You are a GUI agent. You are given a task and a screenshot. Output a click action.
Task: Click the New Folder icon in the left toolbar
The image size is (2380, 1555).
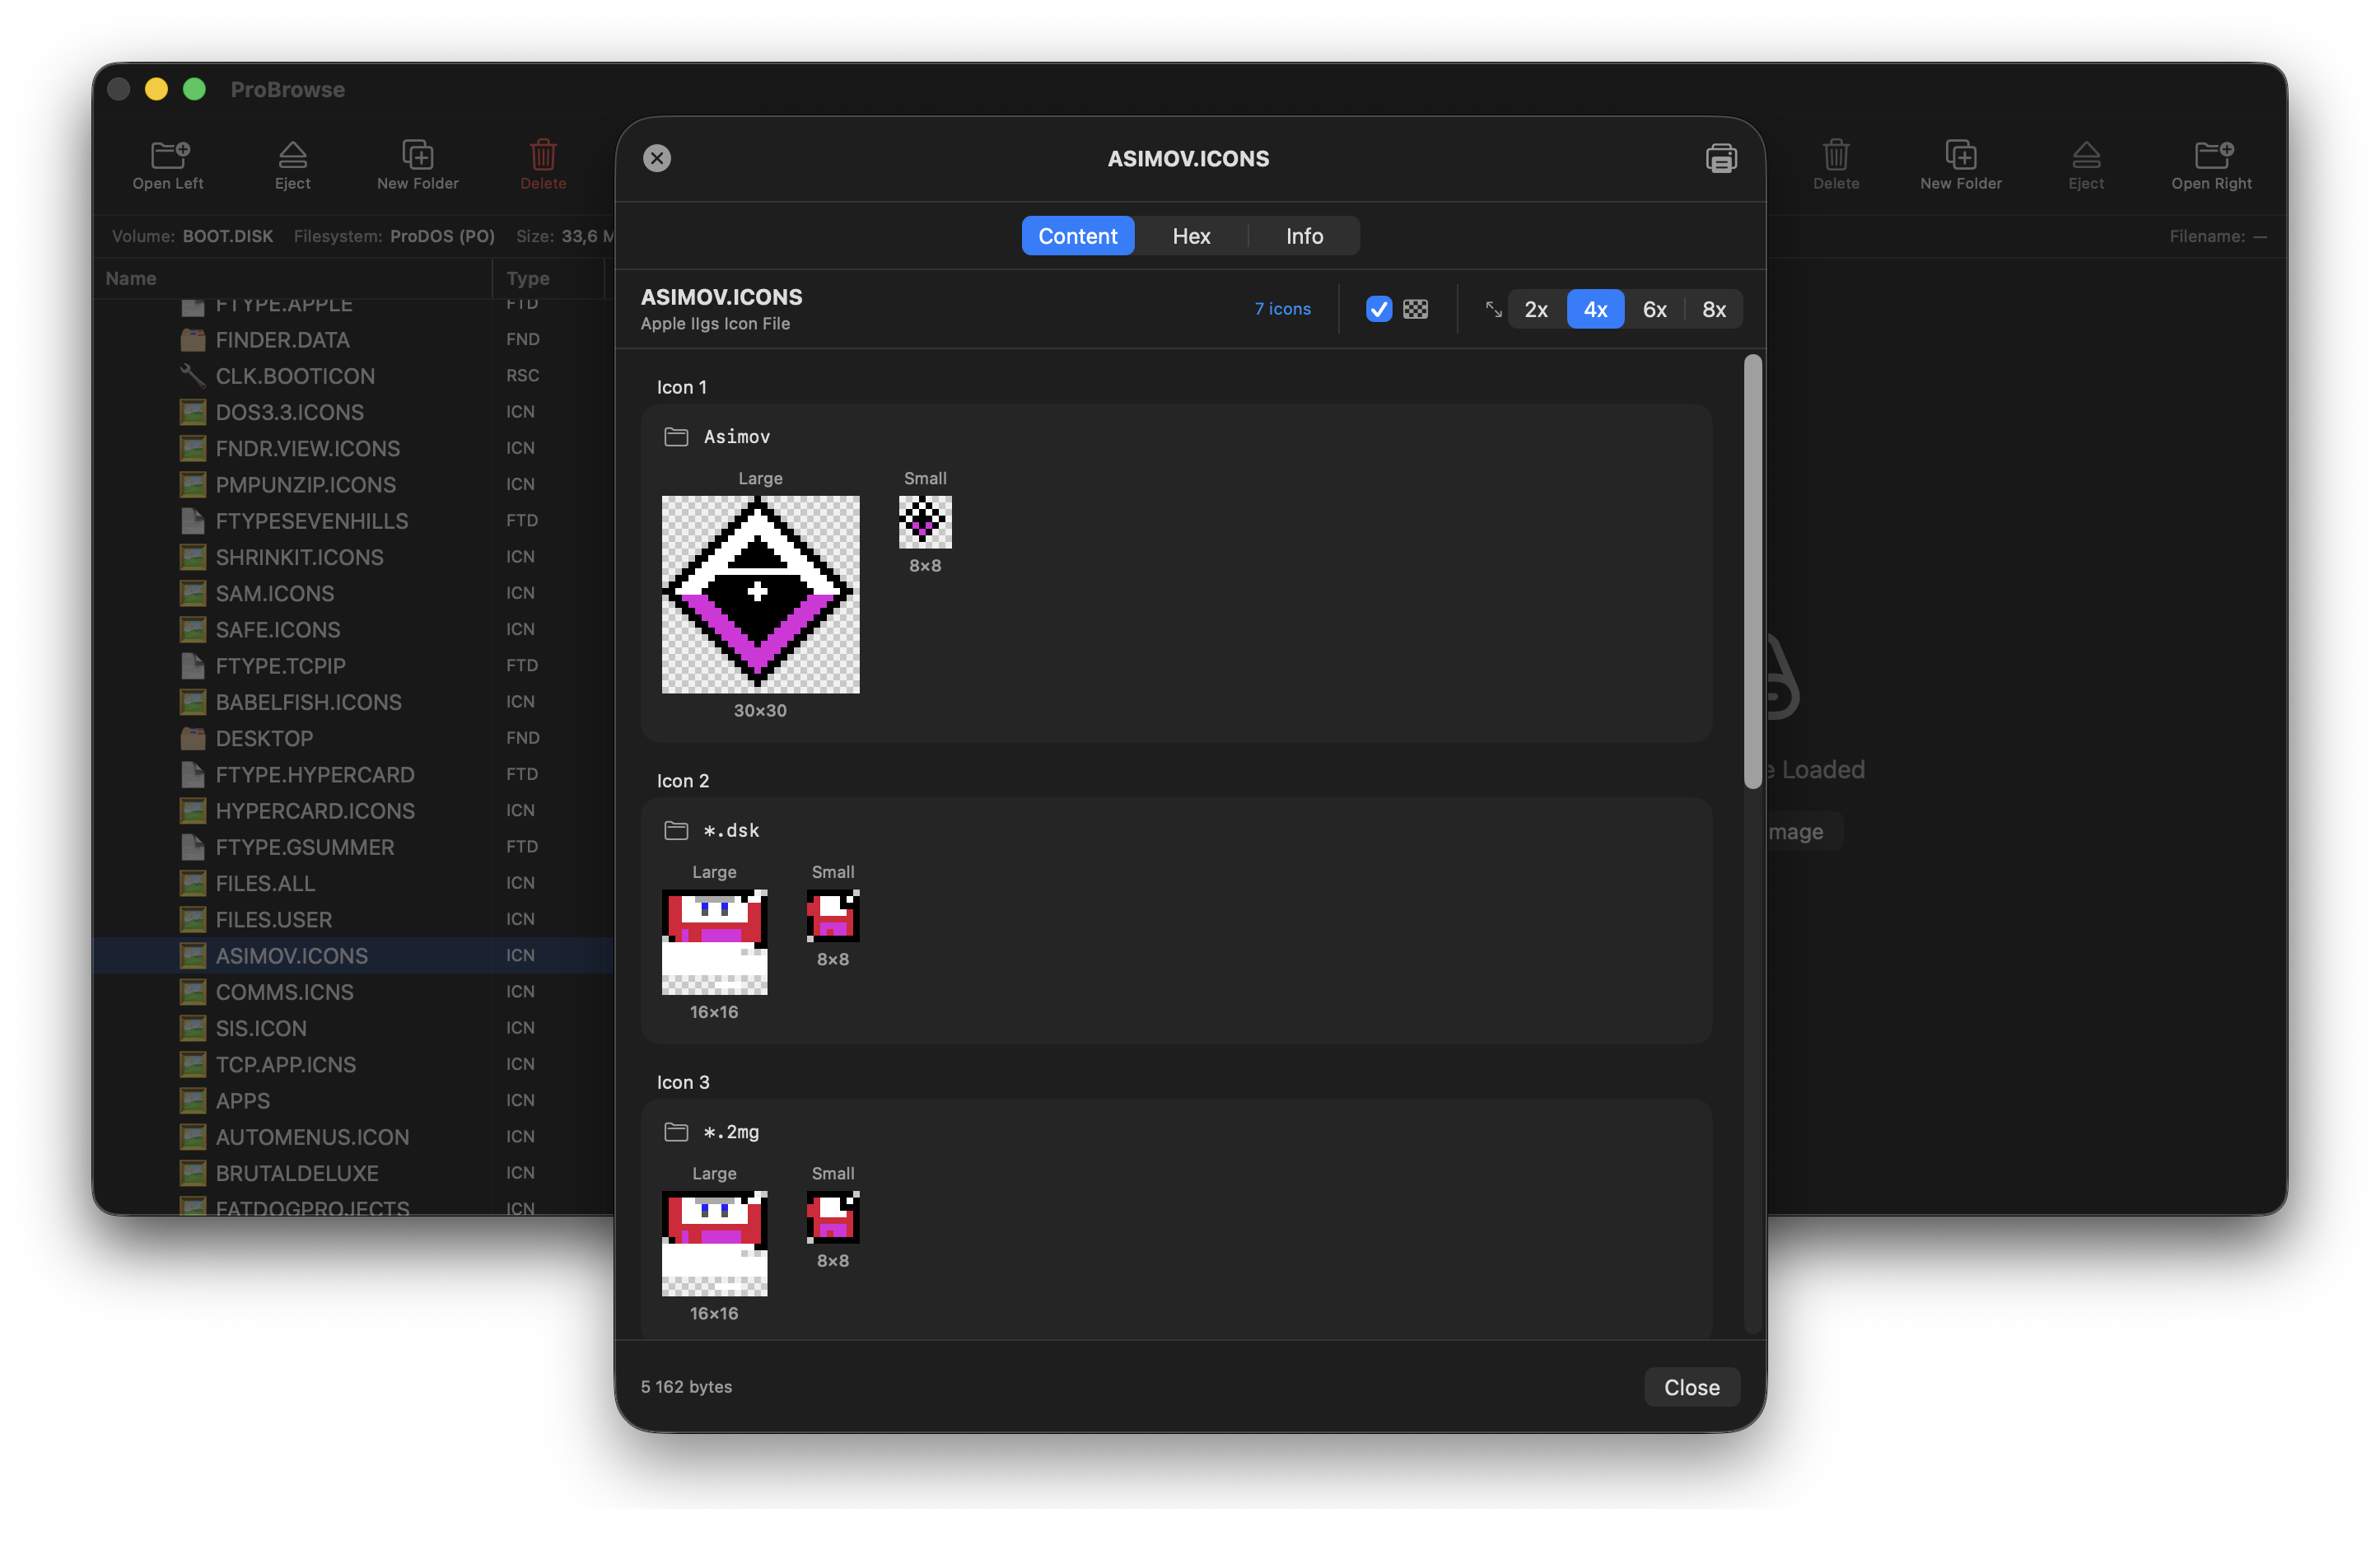[x=417, y=155]
